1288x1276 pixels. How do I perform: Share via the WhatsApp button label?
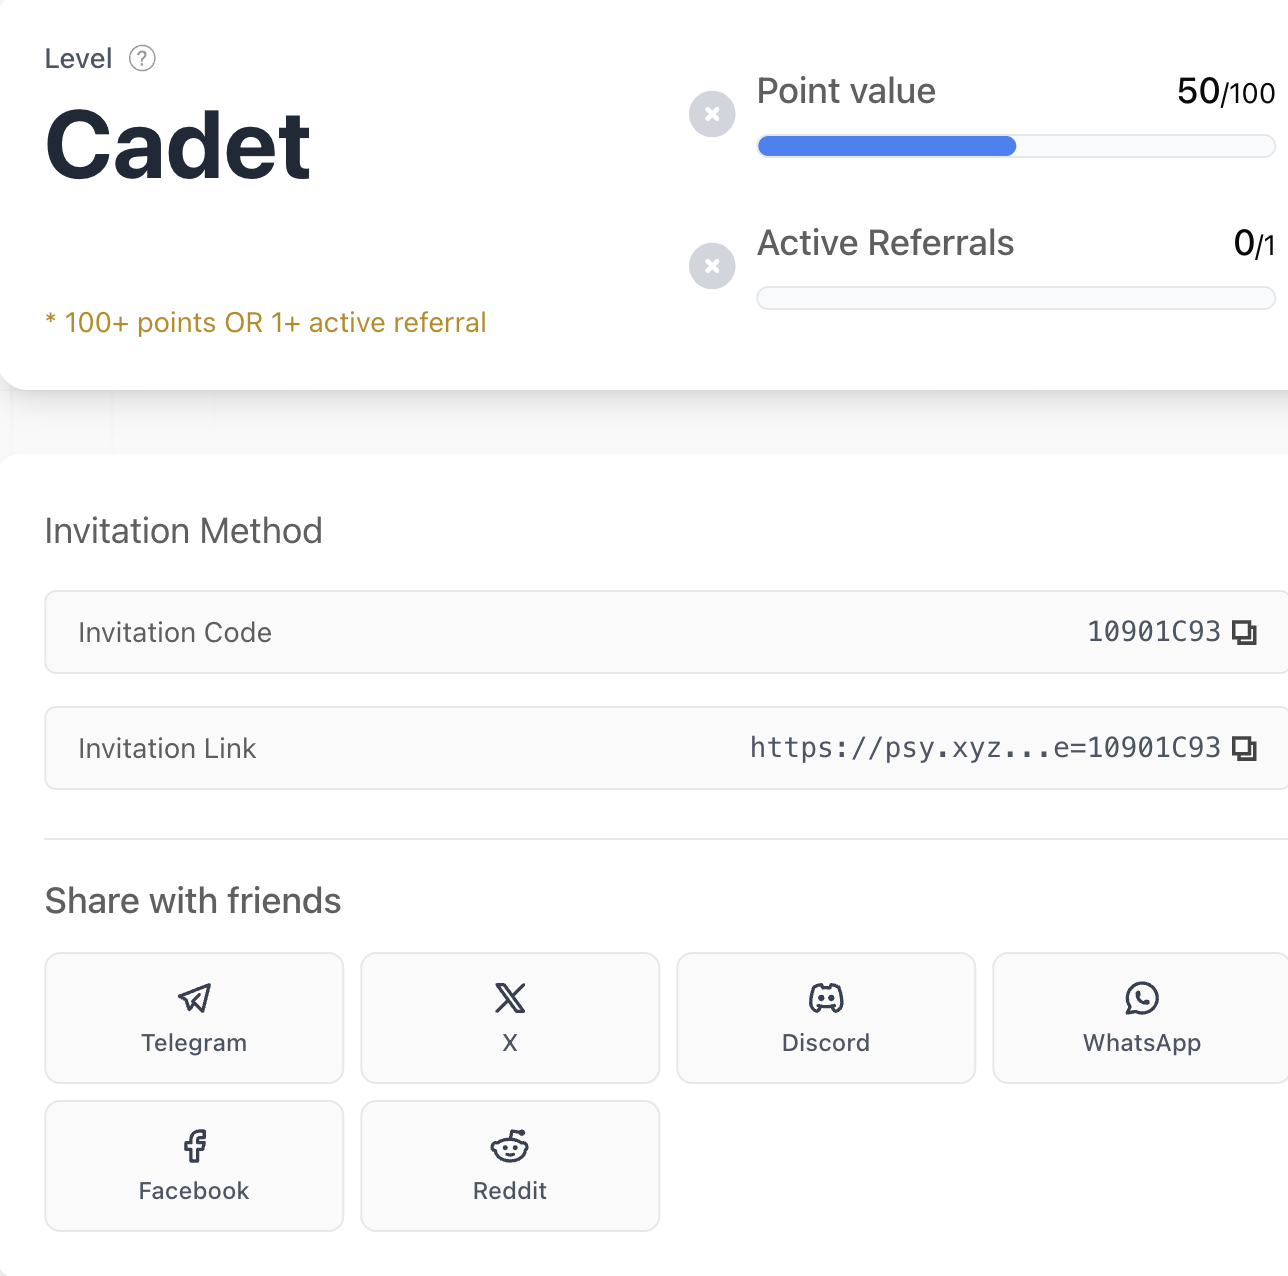click(x=1142, y=1043)
